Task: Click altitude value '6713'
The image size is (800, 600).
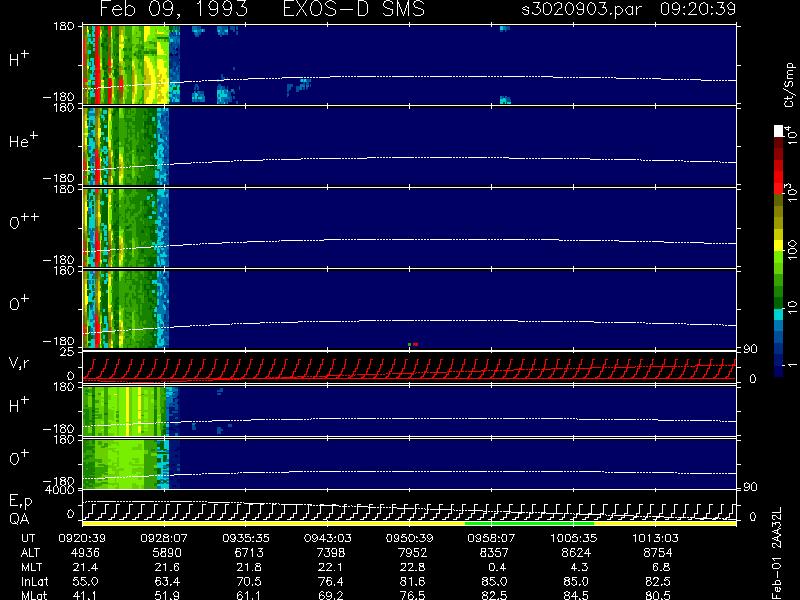Action: point(249,553)
